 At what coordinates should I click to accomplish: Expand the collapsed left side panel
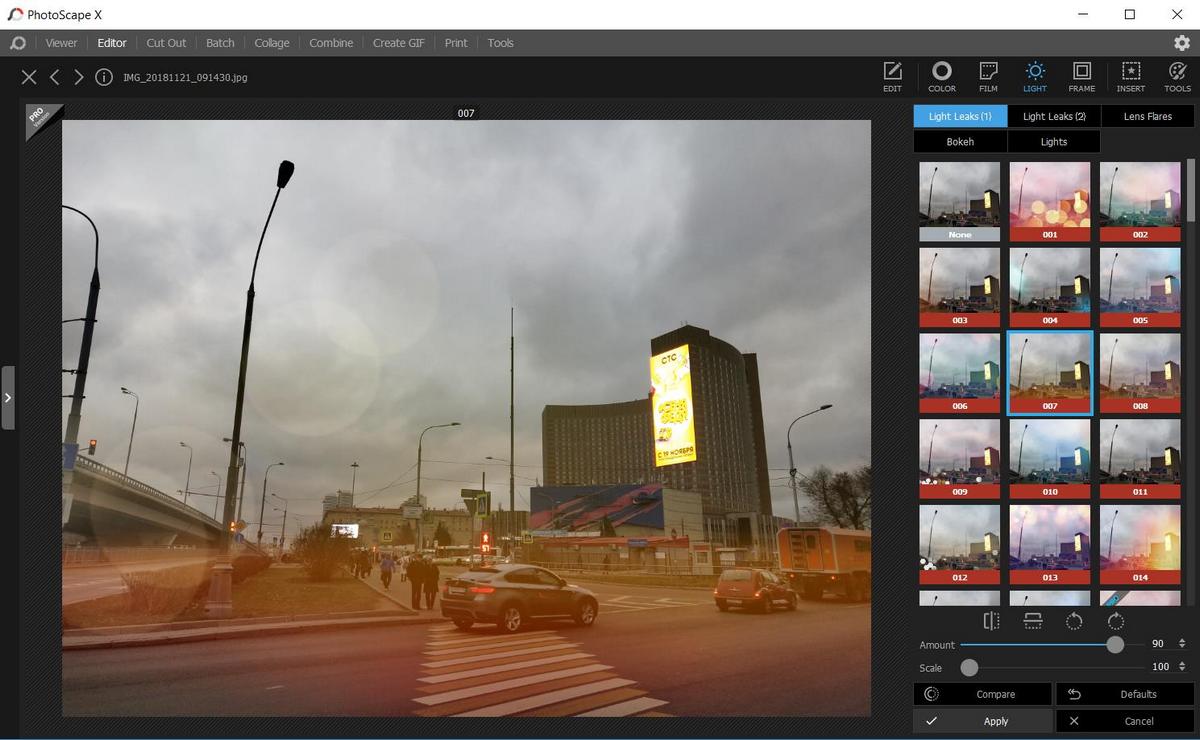[x=8, y=397]
